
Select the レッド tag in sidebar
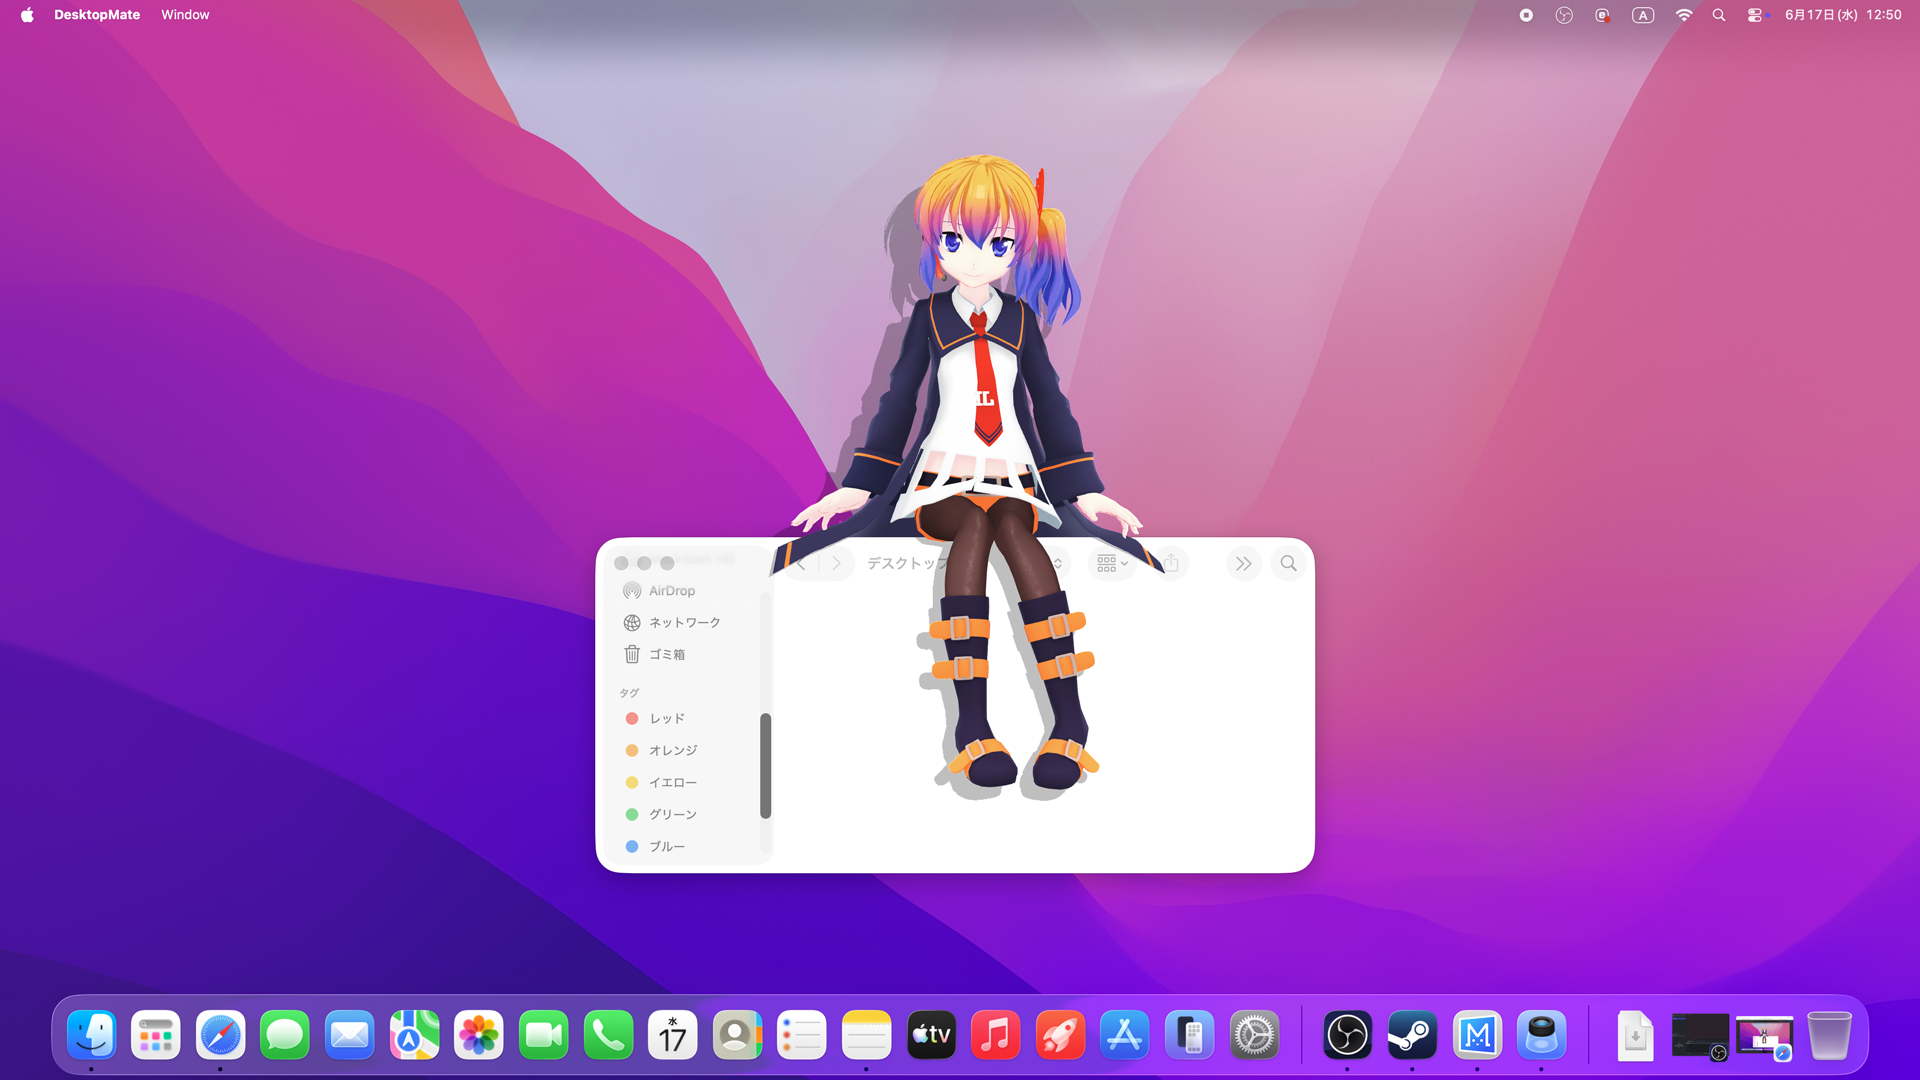pyautogui.click(x=688, y=719)
